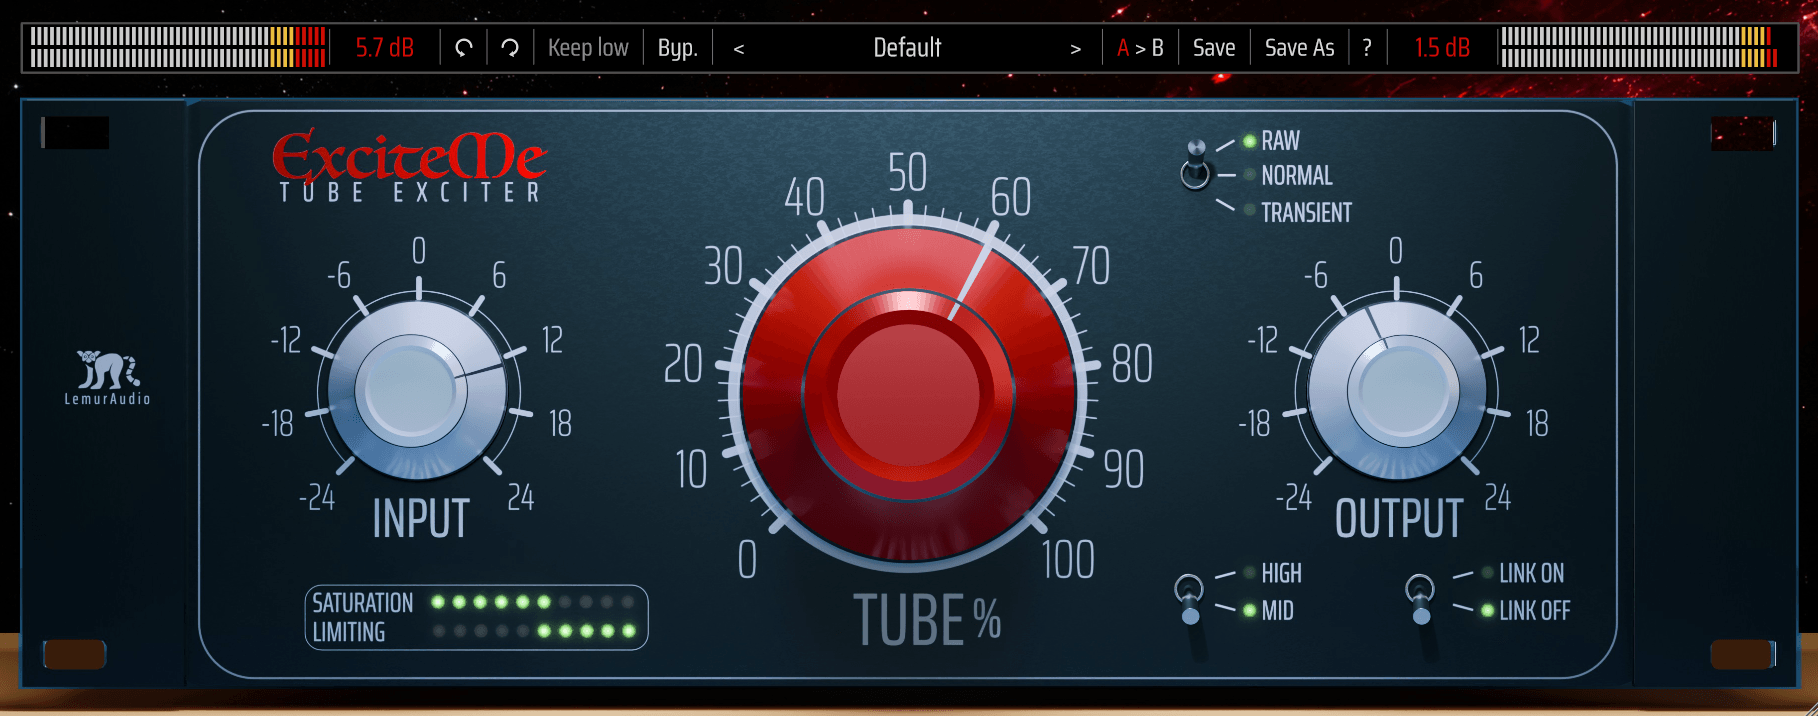Click the 20 mark on tube dial
The width and height of the screenshot is (1818, 716).
[684, 364]
